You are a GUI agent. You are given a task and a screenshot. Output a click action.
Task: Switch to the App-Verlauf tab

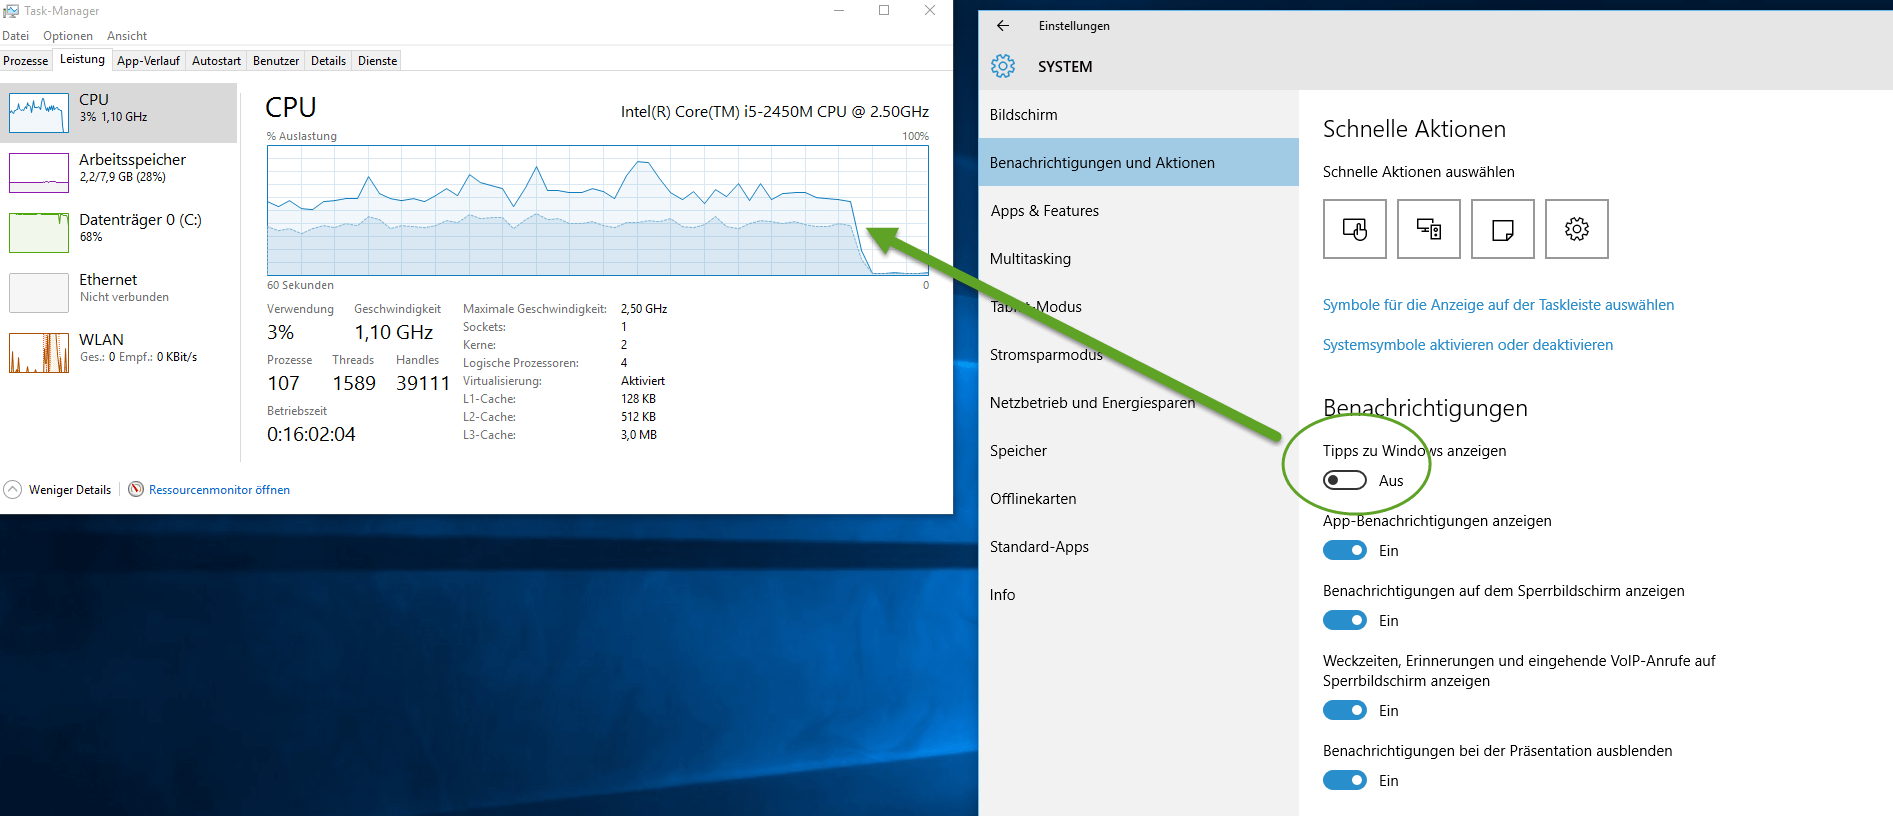pyautogui.click(x=148, y=61)
